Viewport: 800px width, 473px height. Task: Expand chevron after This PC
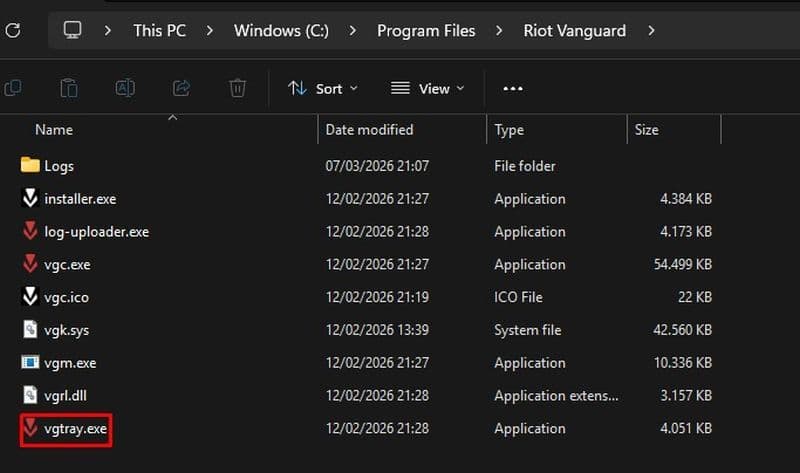[210, 31]
